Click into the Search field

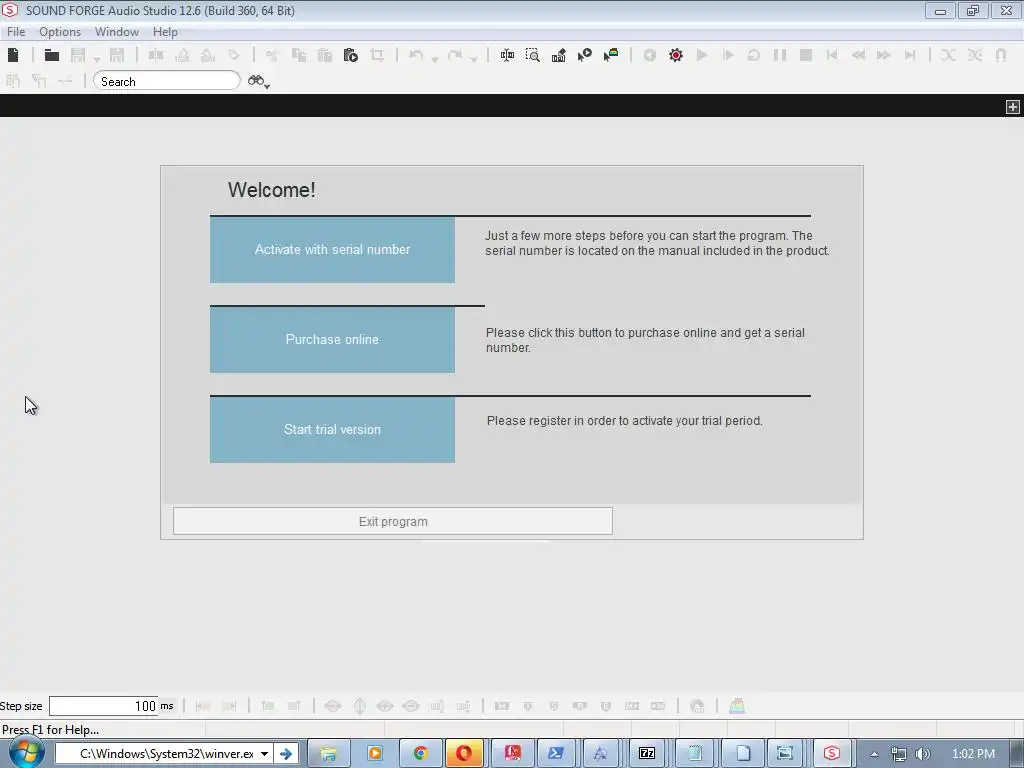click(167, 81)
